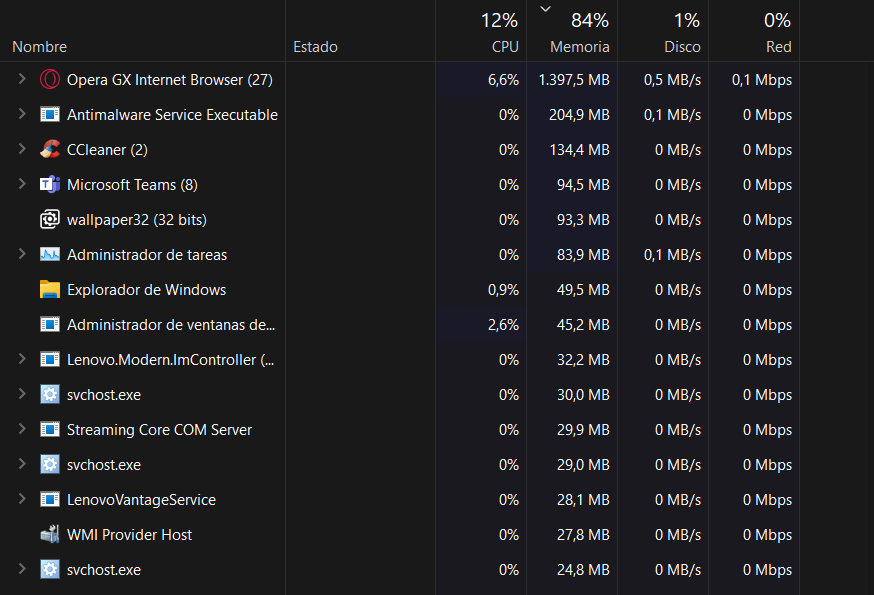
Task: Click Administrador de tareas row's 0,1 MB/s value
Action: click(x=672, y=255)
